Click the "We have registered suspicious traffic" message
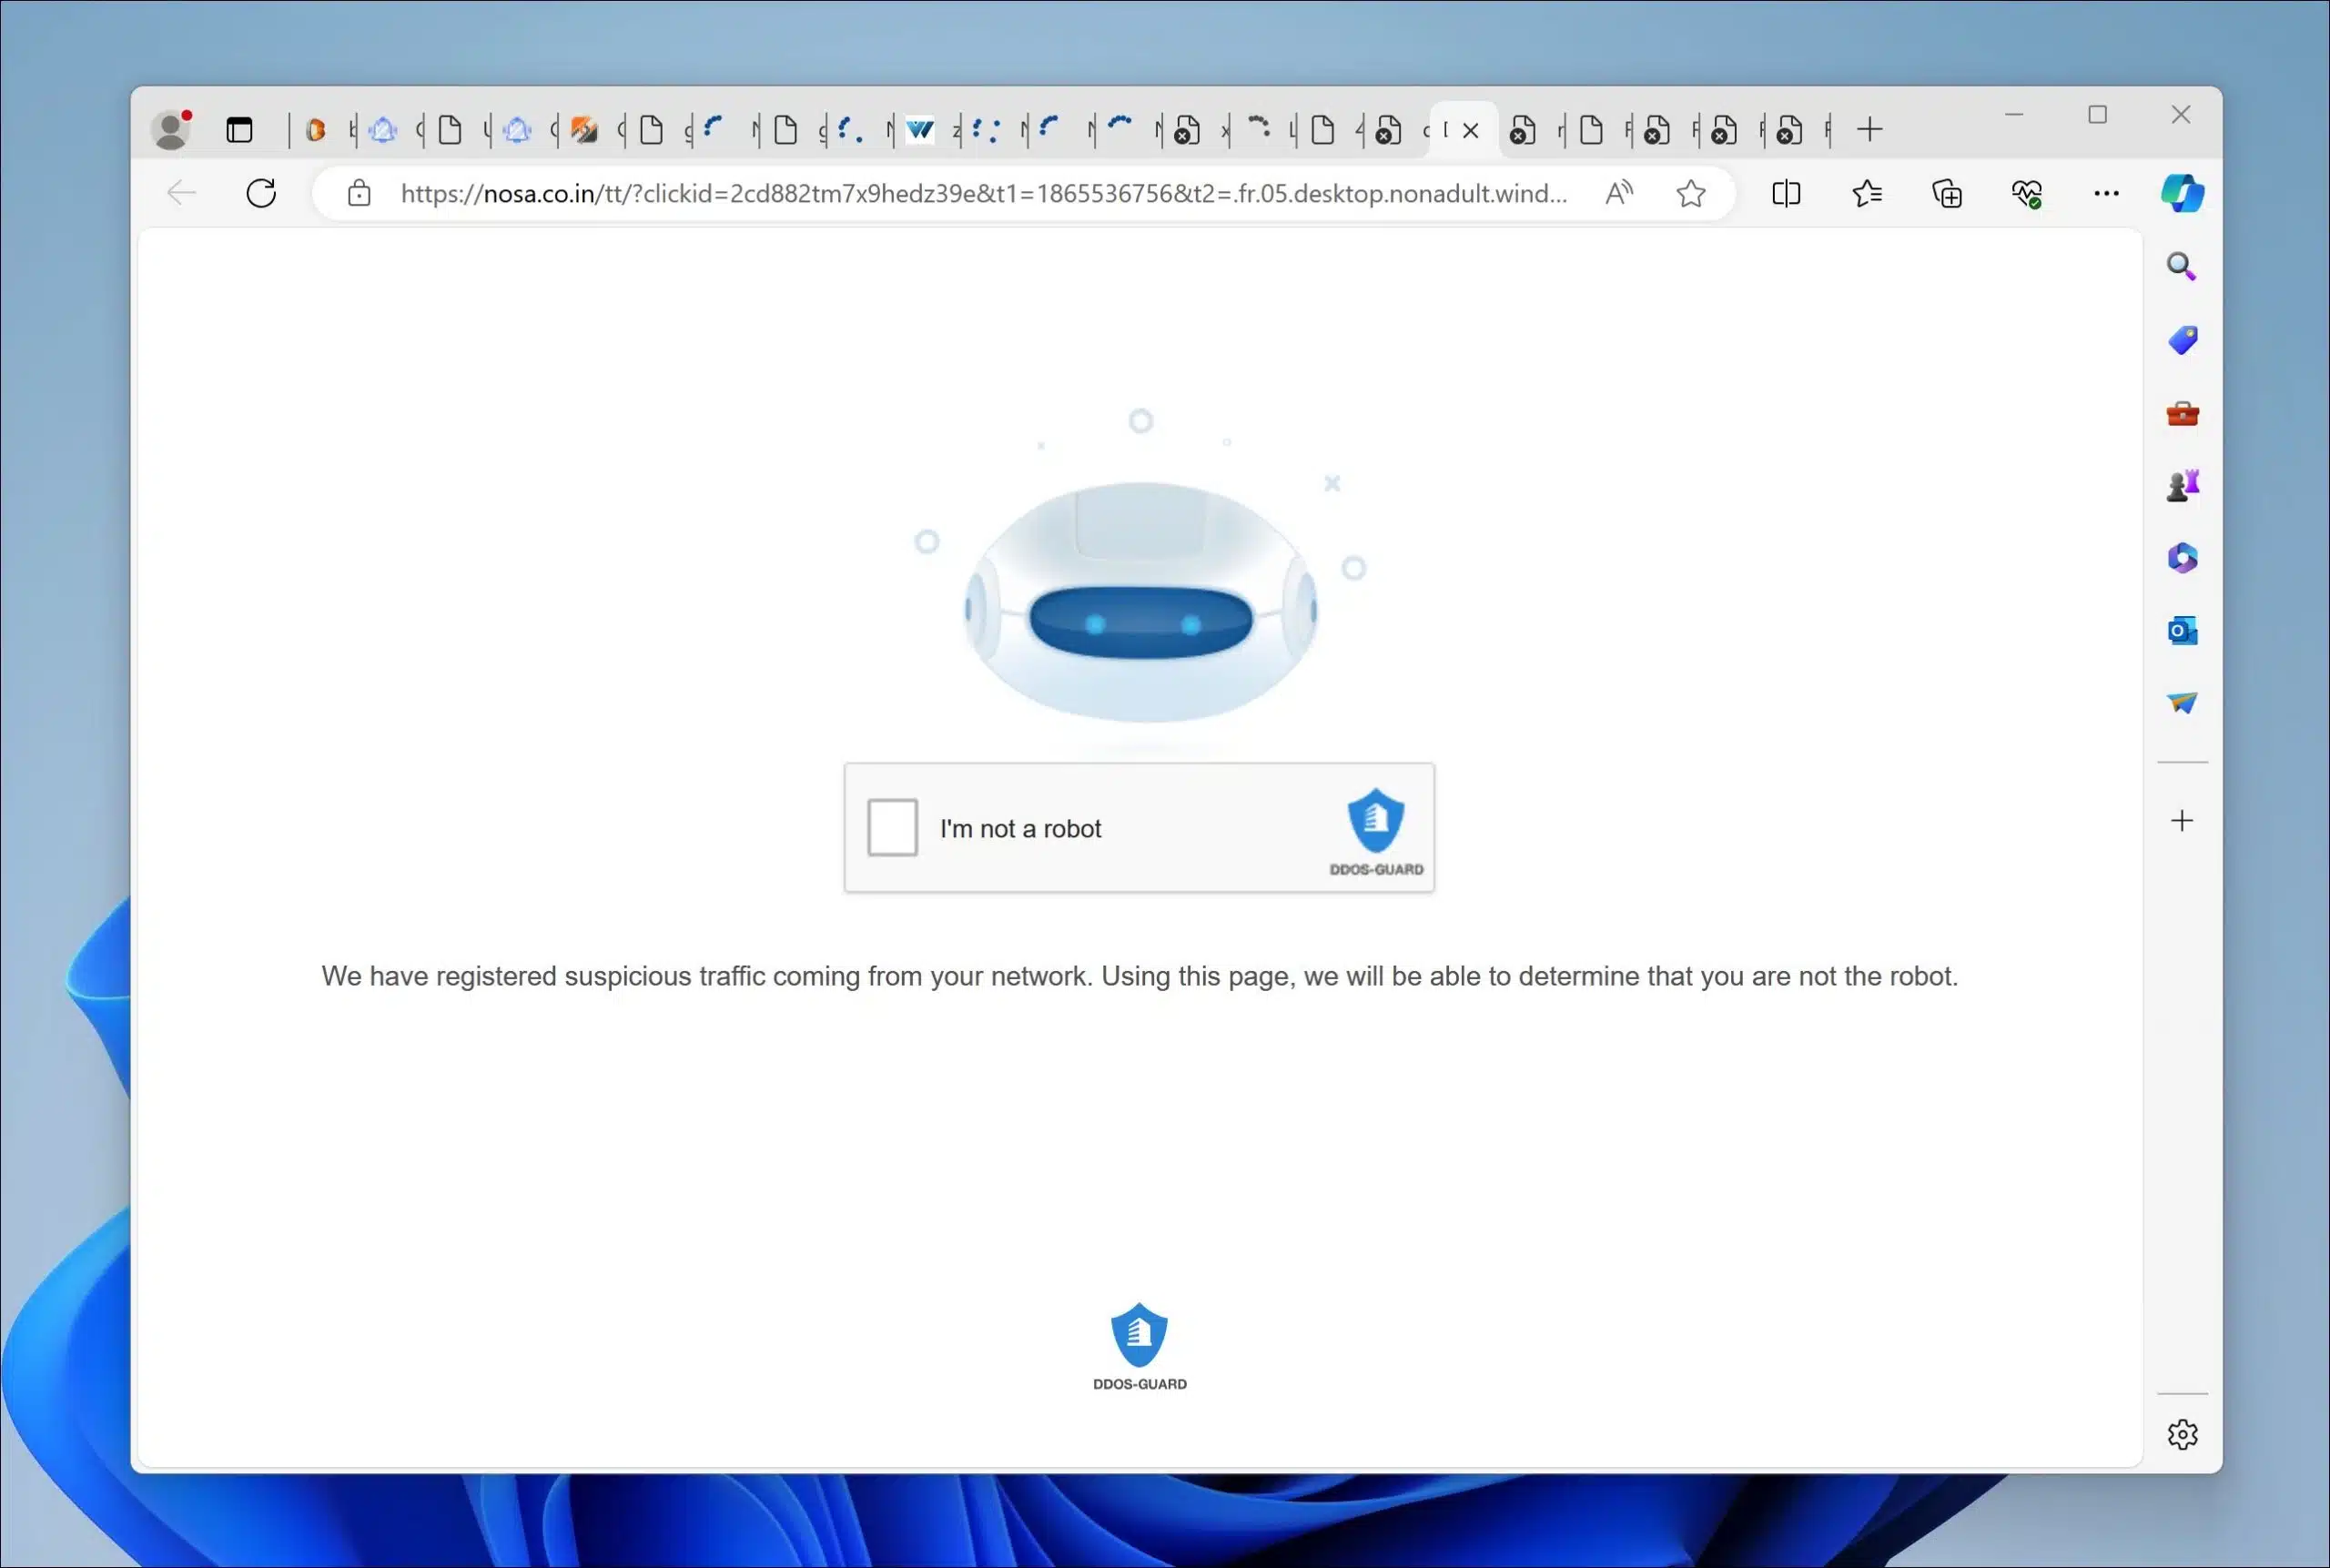Image resolution: width=2330 pixels, height=1568 pixels. pyautogui.click(x=1139, y=976)
